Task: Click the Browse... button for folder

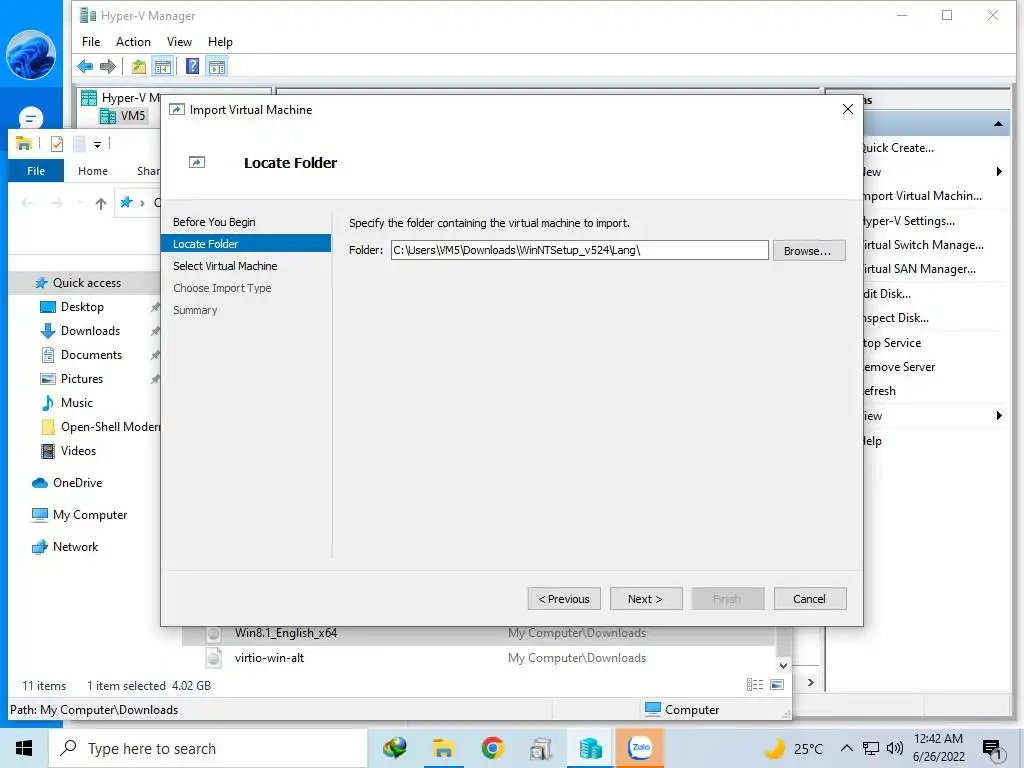Action: [808, 250]
